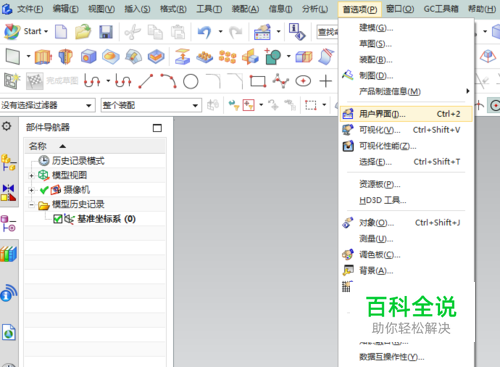Viewport: 500px width, 367px height.
Task: Select 选择(E) menu entry
Action: point(406,162)
